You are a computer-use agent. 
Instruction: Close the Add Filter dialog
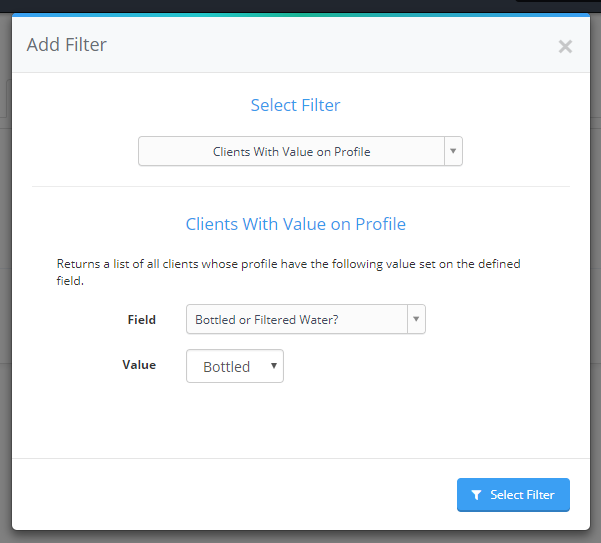tap(565, 46)
